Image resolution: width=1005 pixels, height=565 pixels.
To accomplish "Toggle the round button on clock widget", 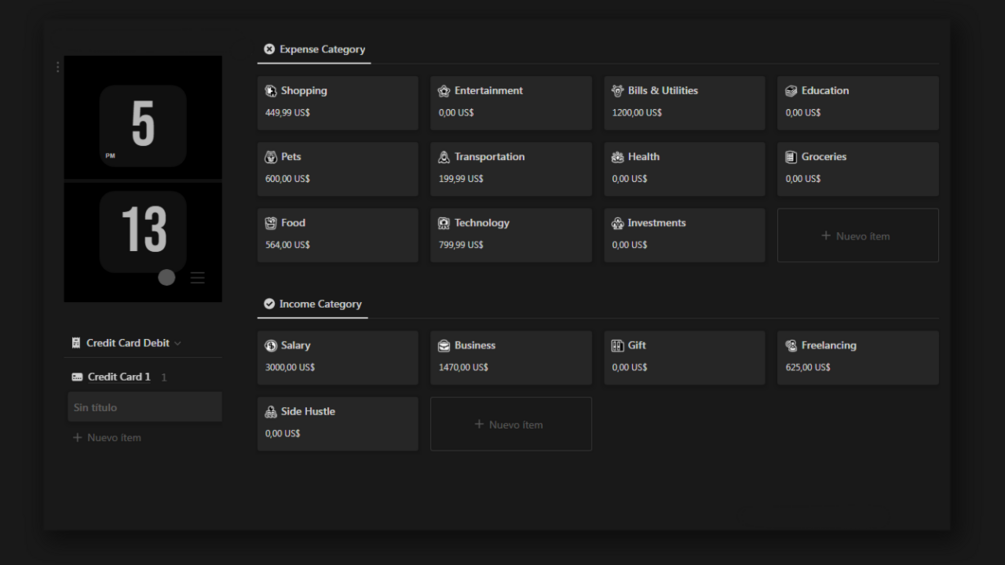I will tap(167, 277).
